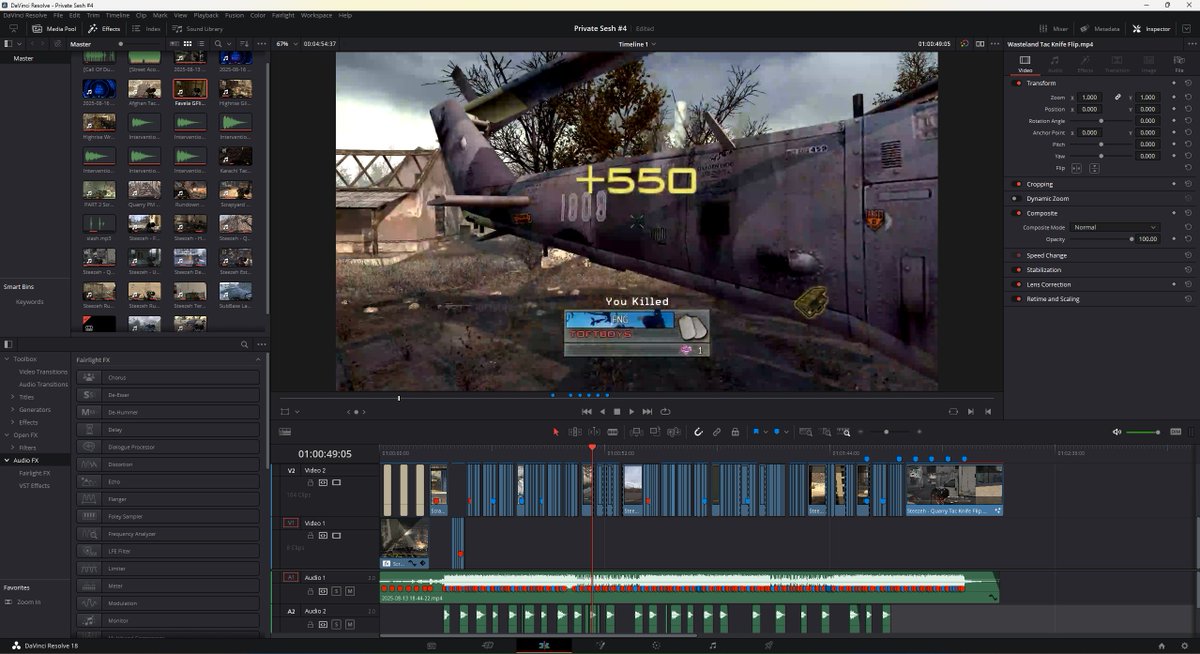The image size is (1200, 654).
Task: Open the Index panel
Action: [146, 29]
